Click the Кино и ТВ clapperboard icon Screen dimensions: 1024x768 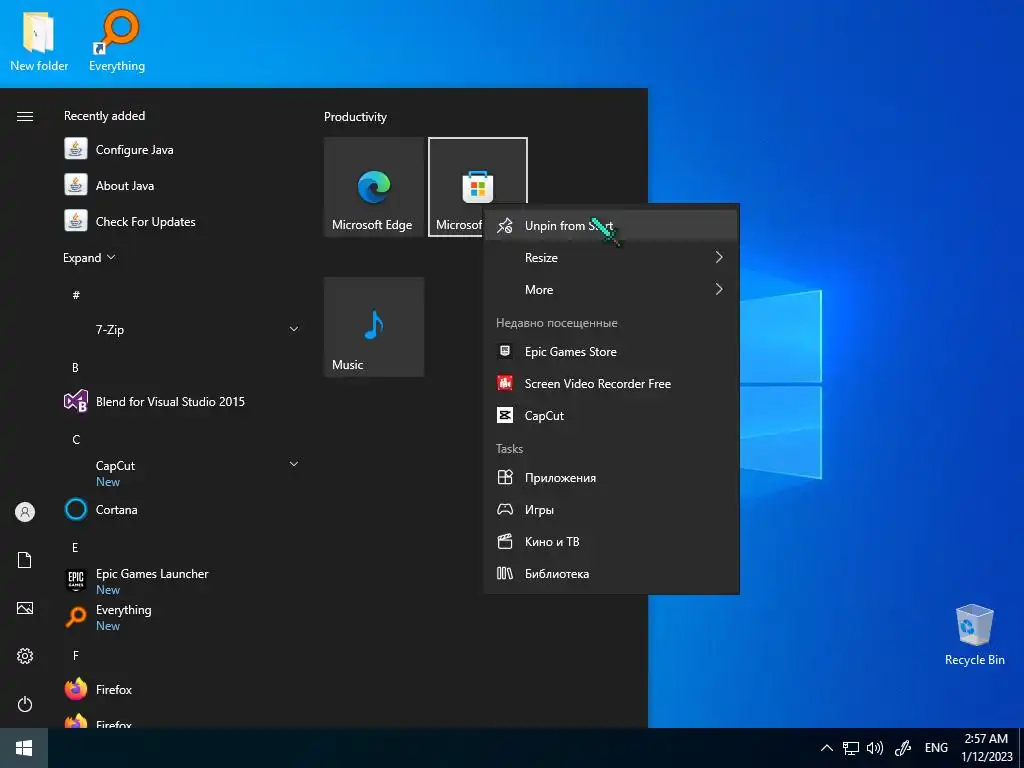tap(505, 541)
